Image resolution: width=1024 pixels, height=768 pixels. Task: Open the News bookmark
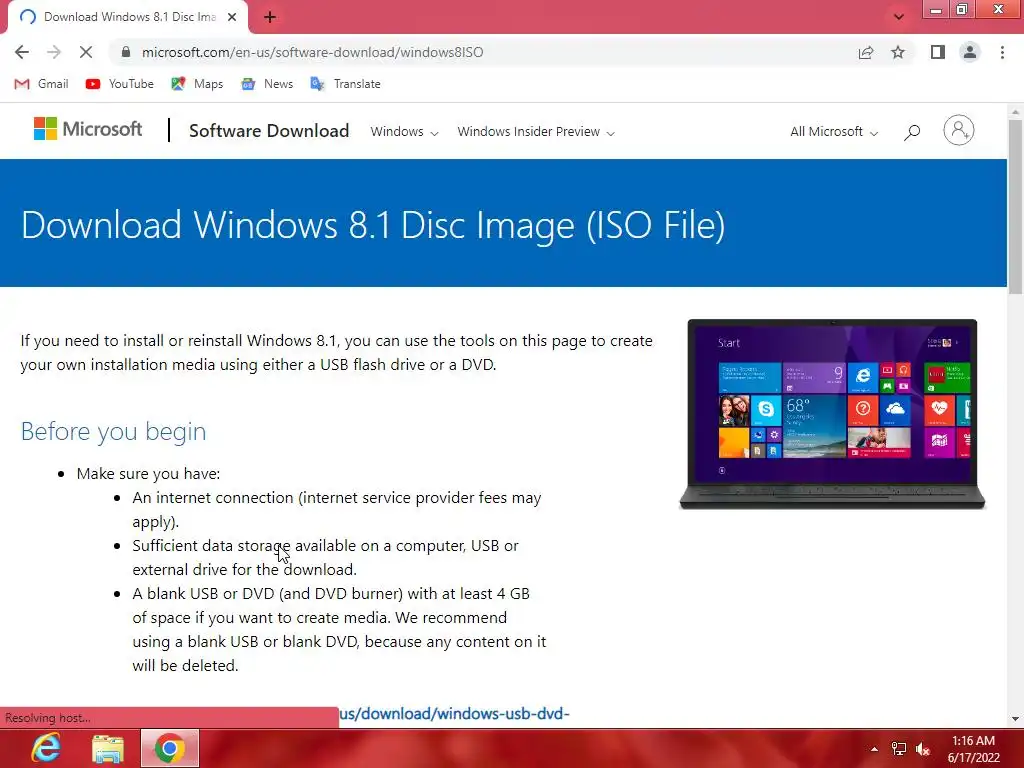tap(266, 84)
